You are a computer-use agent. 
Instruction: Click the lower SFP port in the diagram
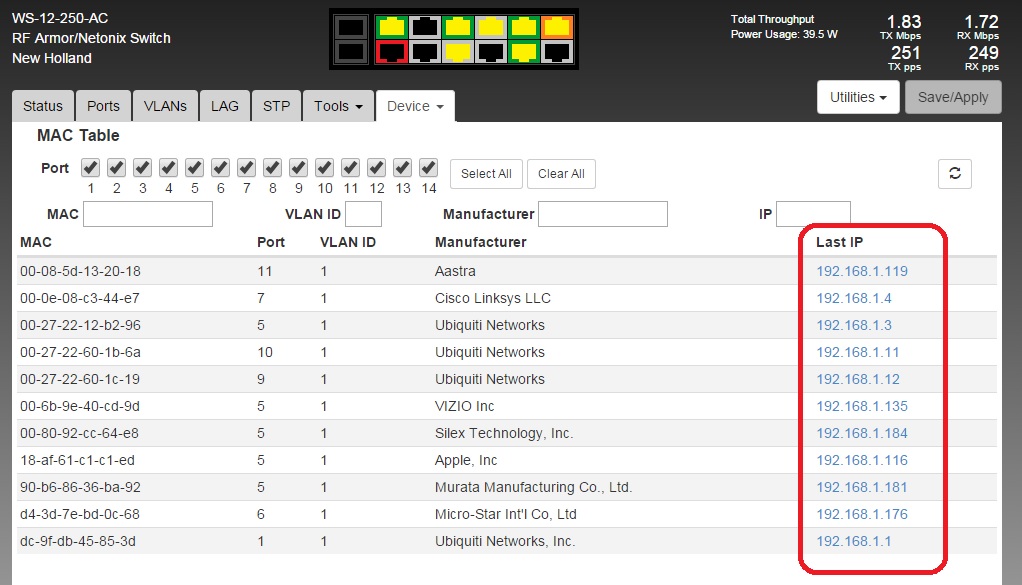351,52
